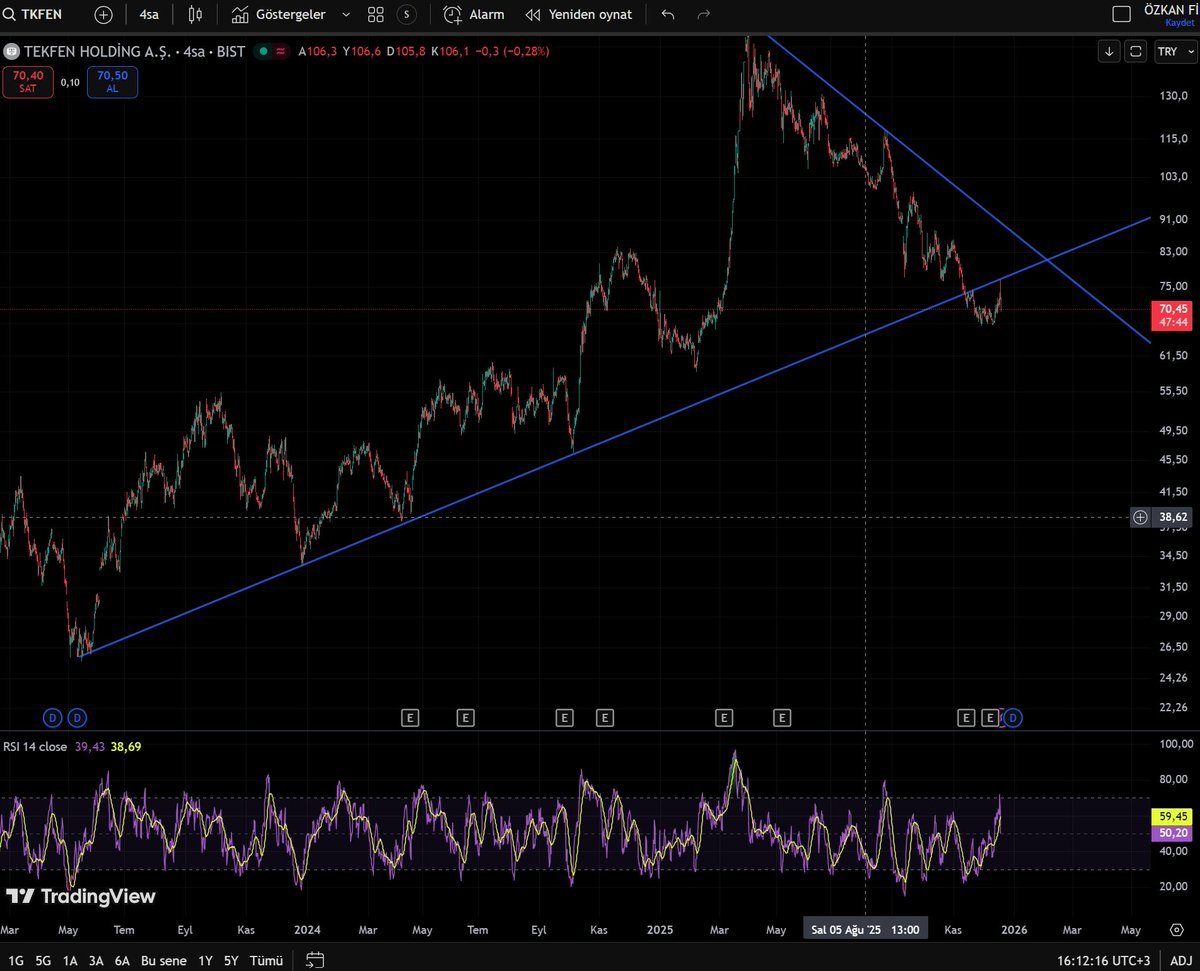Select the 6A time range
This screenshot has height=971, width=1200.
point(122,960)
